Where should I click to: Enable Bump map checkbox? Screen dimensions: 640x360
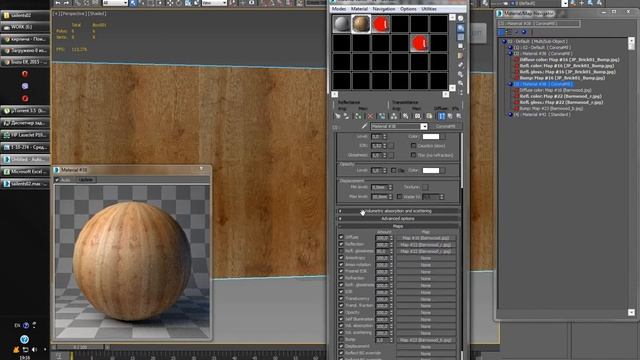pyautogui.click(x=341, y=339)
